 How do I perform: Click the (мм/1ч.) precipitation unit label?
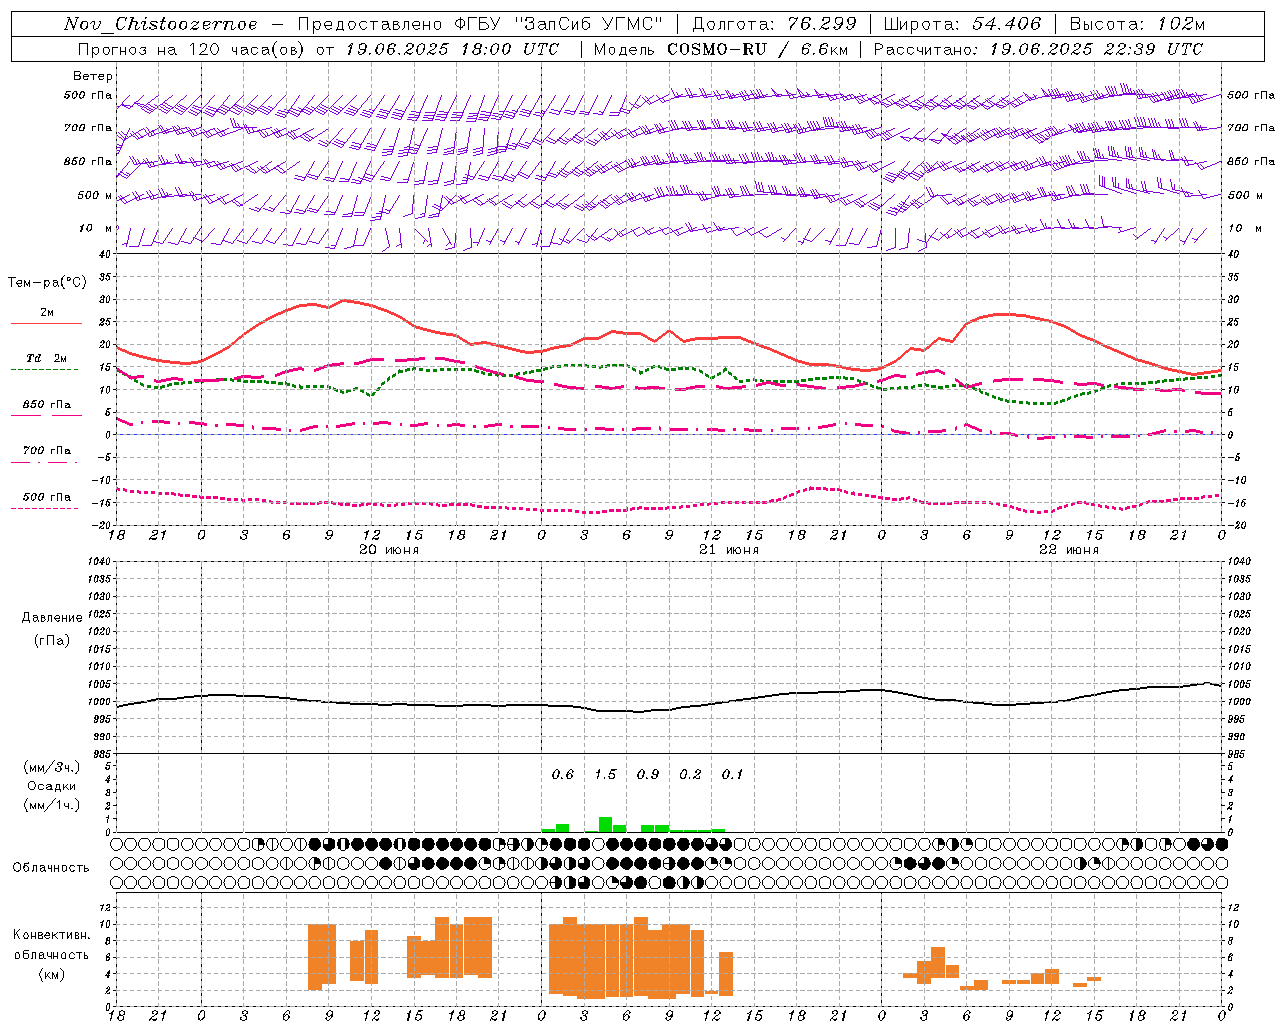tap(51, 805)
